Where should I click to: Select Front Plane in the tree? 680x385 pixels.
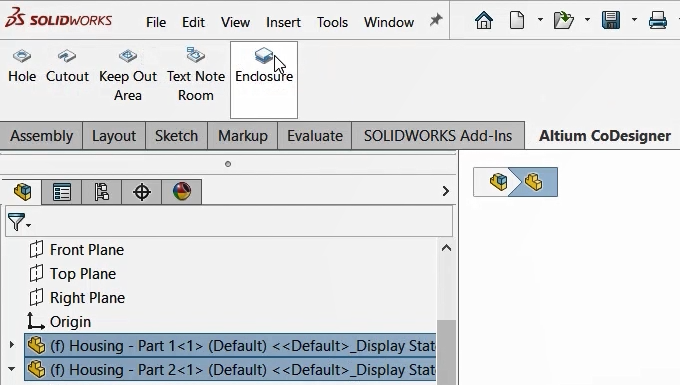(x=87, y=250)
